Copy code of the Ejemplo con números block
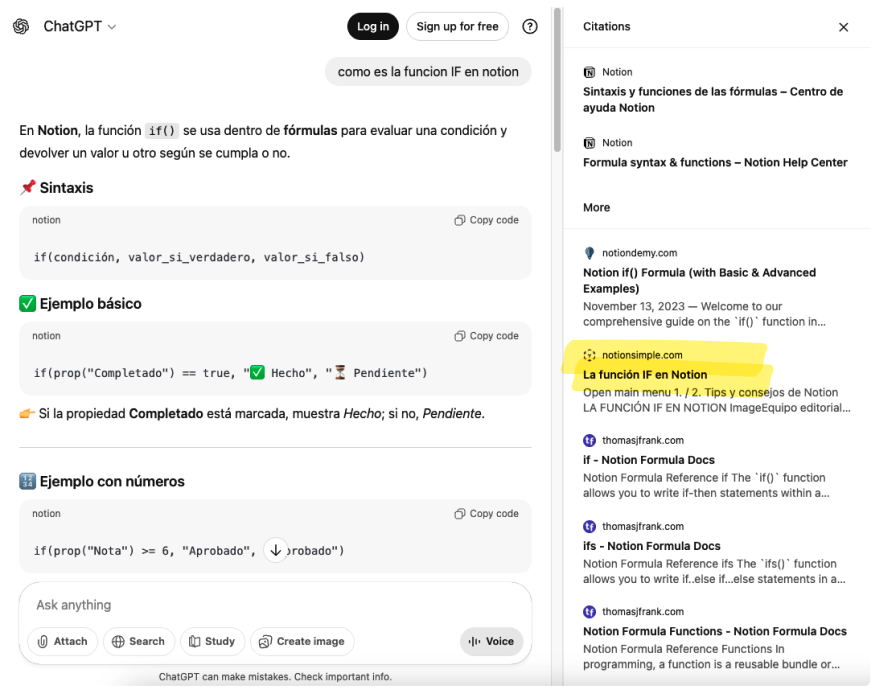The image size is (875, 692). [486, 514]
